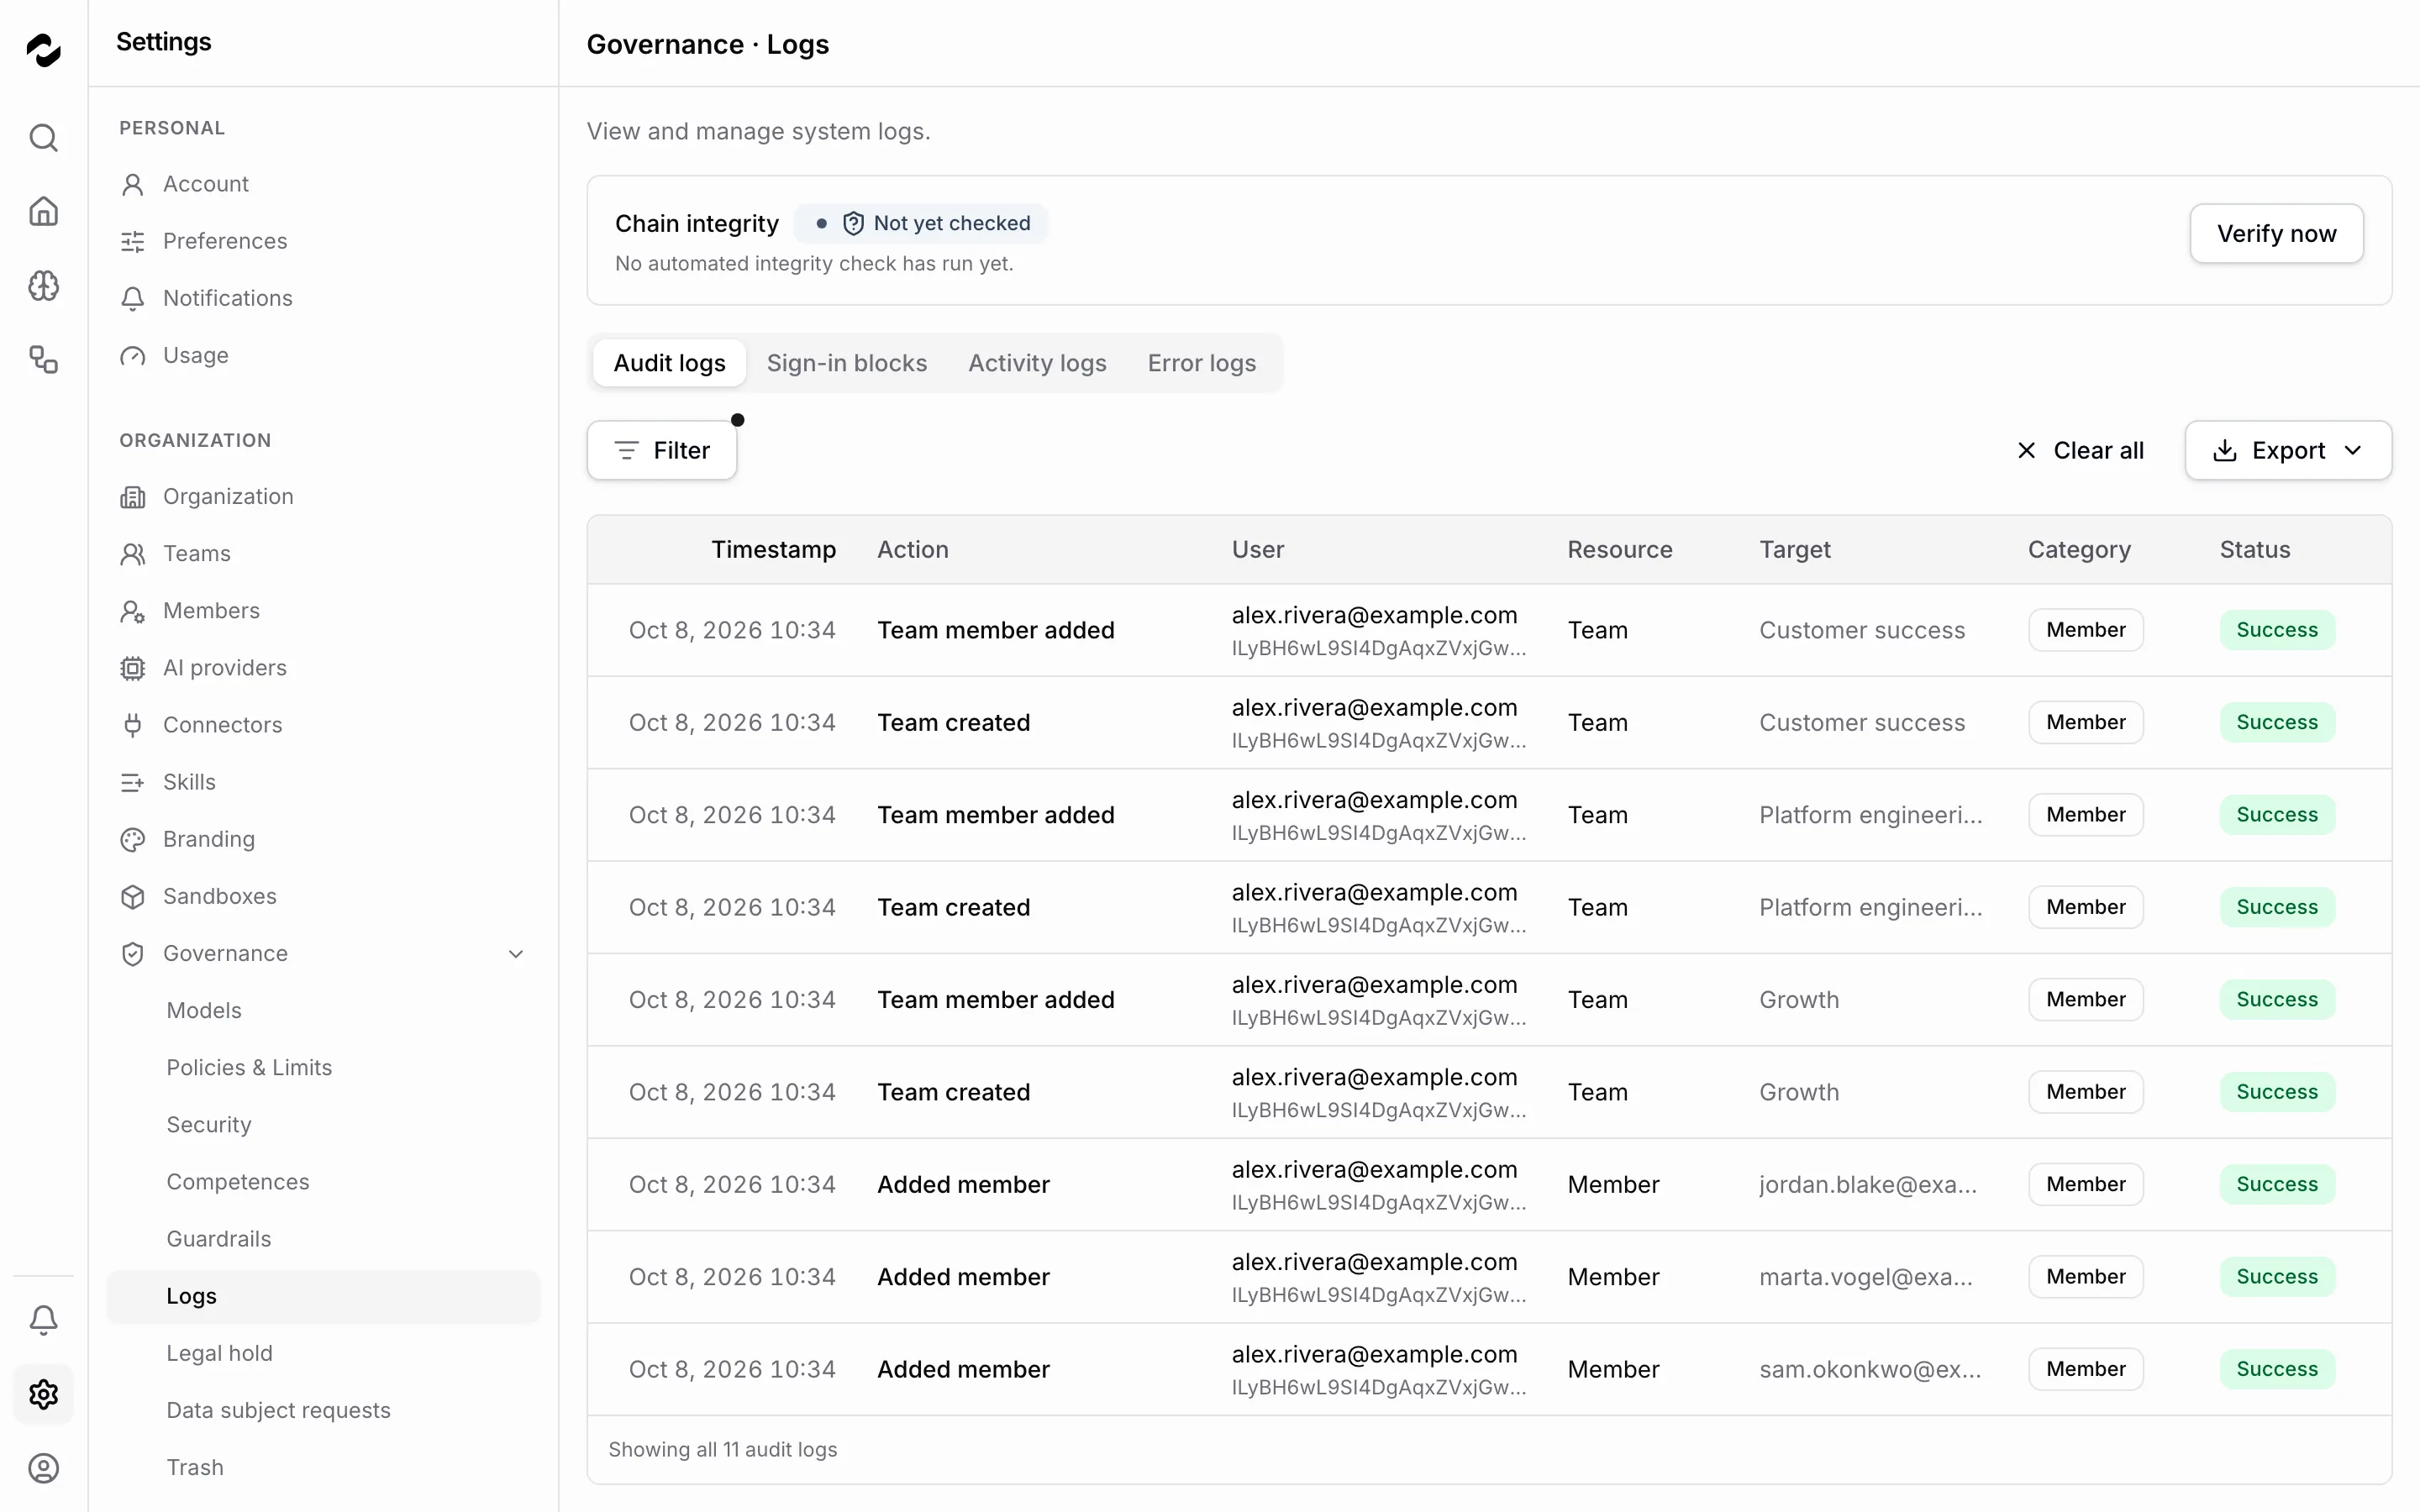This screenshot has height=1512, width=2420.
Task: Select the marta.vogel@exa... target cell
Action: [1866, 1276]
